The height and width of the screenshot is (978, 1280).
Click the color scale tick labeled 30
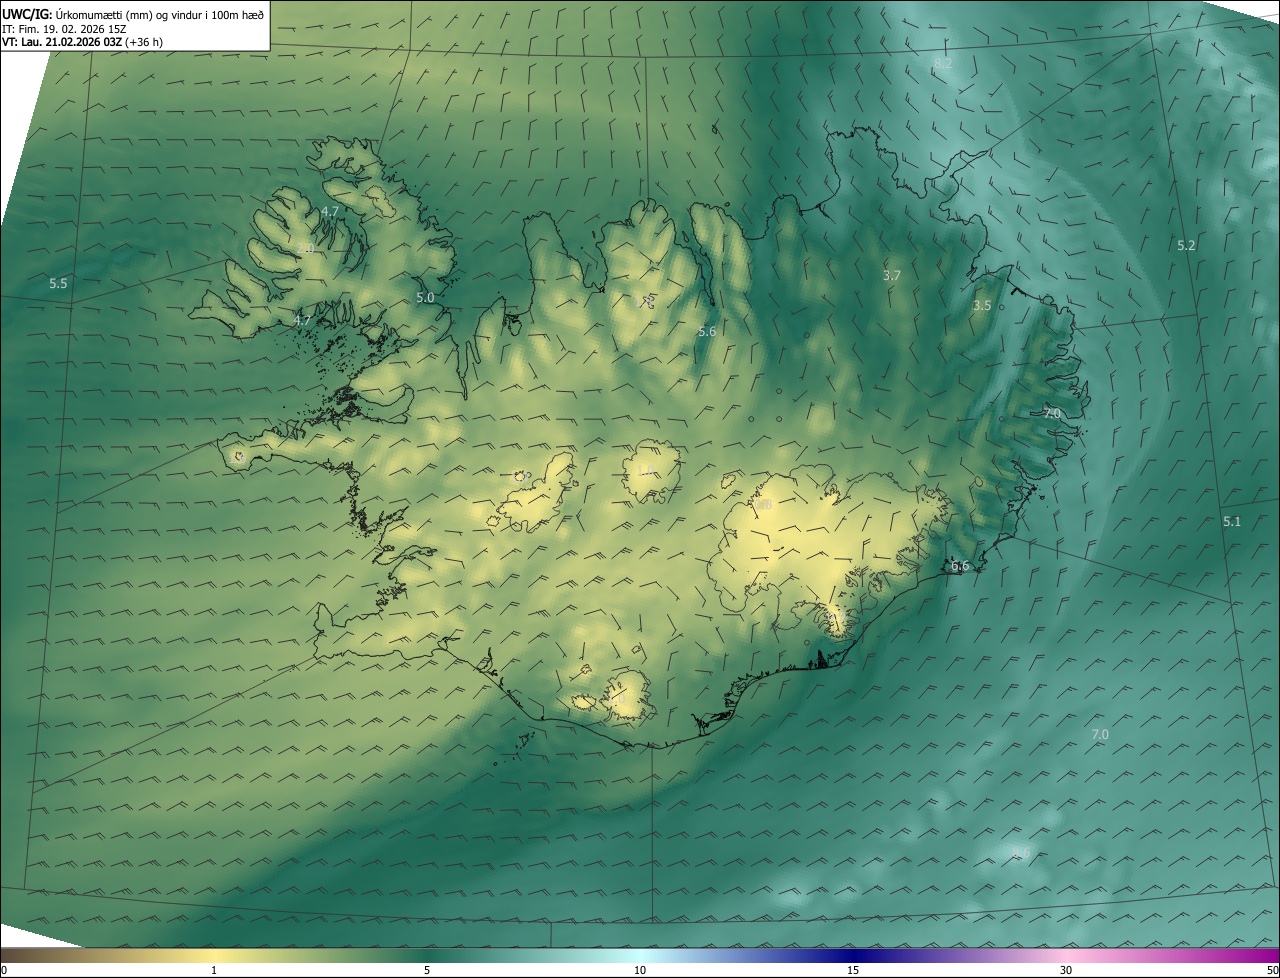click(1066, 970)
